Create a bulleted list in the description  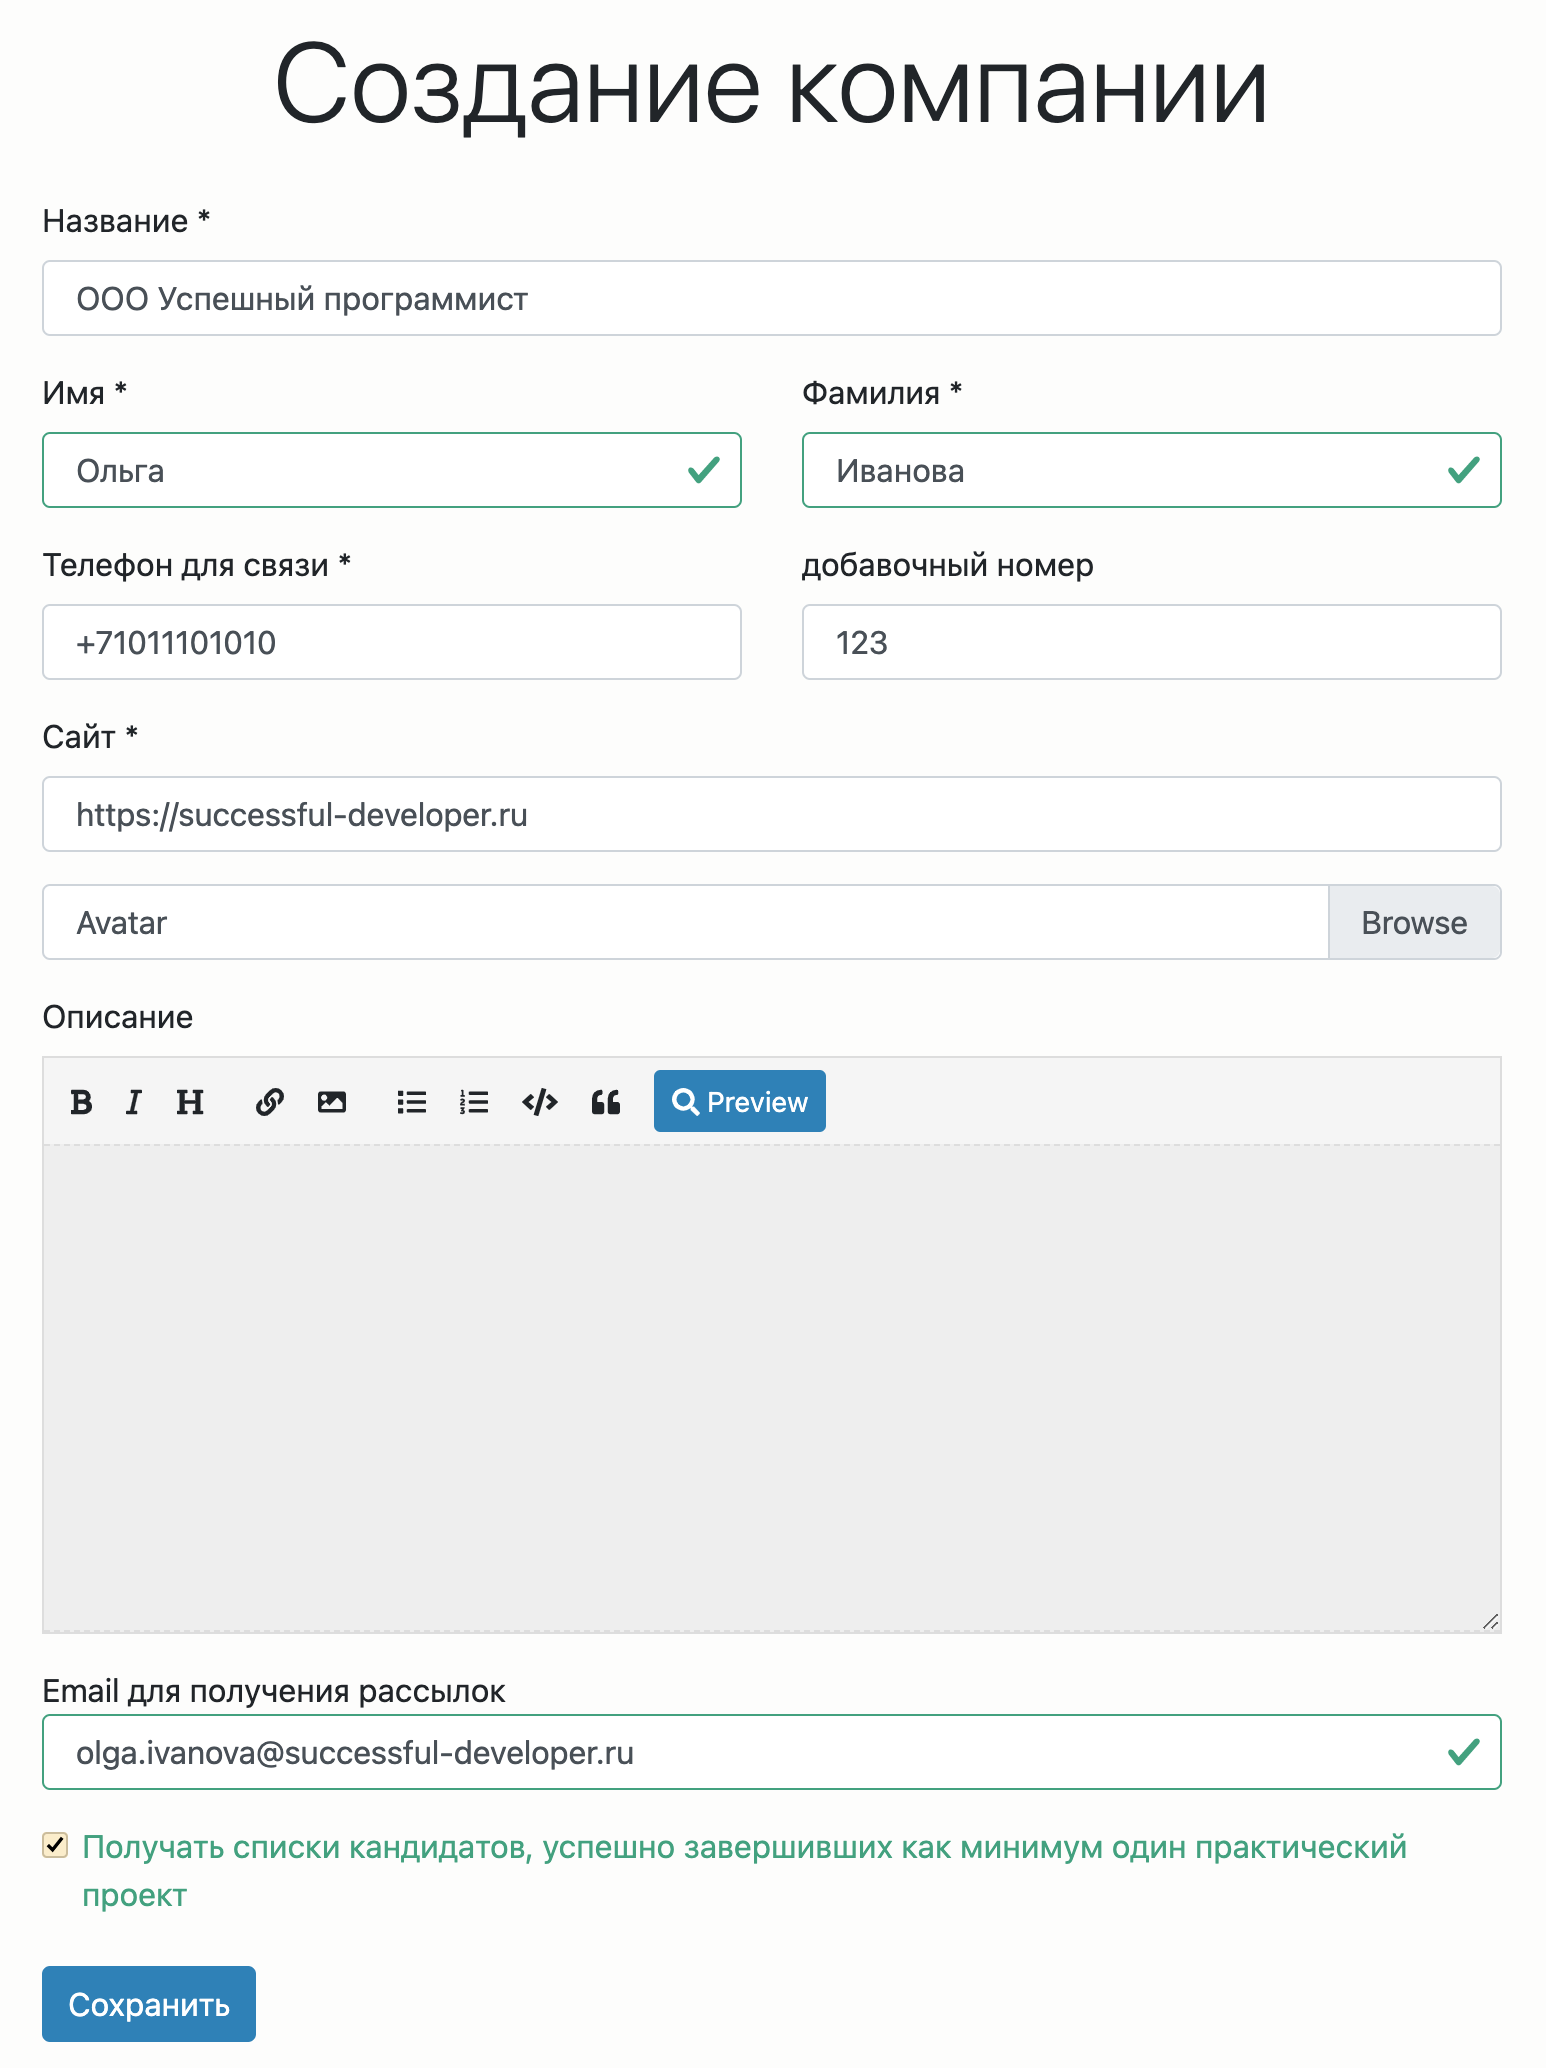411,1102
